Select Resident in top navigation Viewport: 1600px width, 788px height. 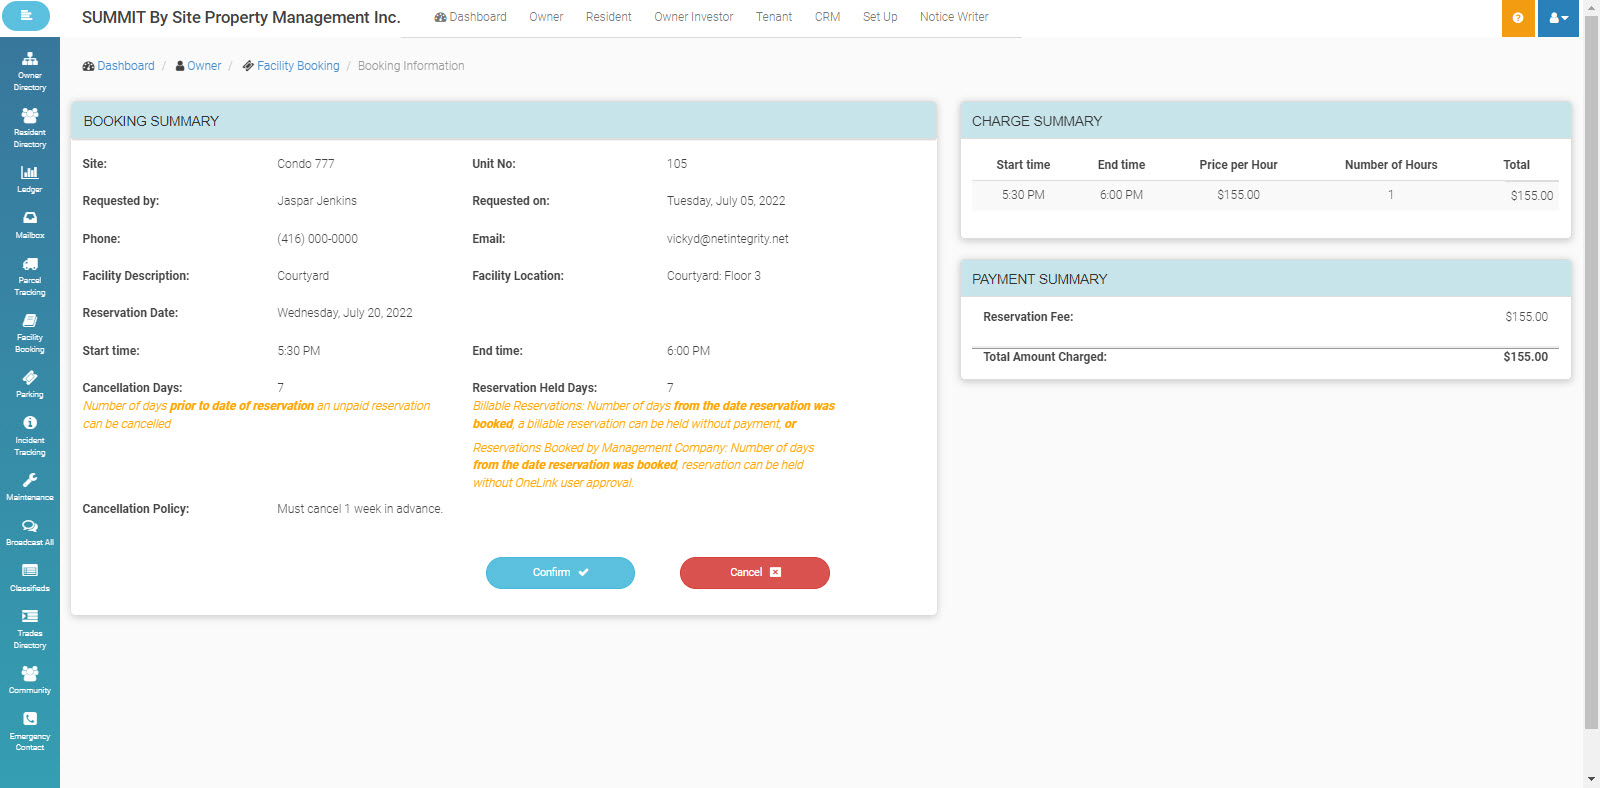tap(609, 17)
